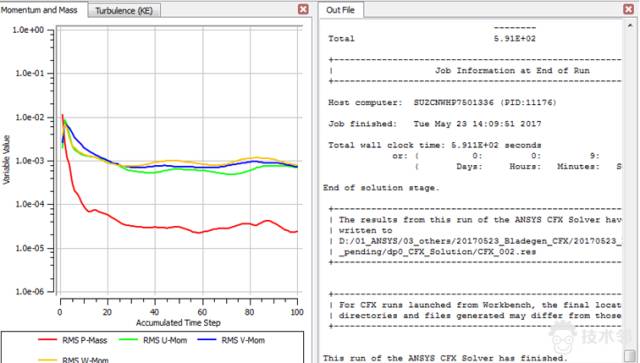Image resolution: width=640 pixels, height=363 pixels.
Task: Select the RMS P-Mass legend label
Action: (84, 340)
